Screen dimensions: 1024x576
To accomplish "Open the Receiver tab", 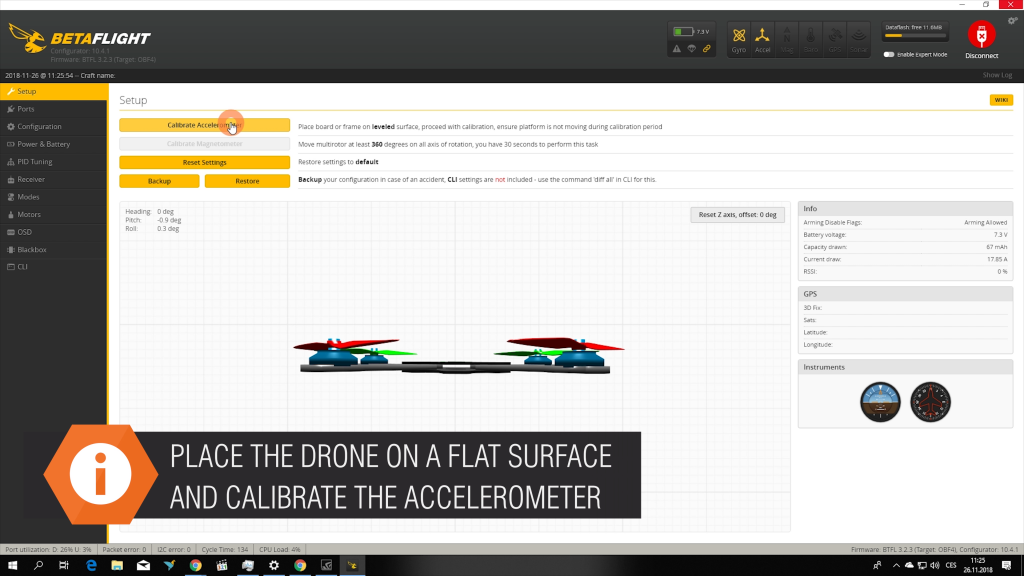I will (54, 180).
